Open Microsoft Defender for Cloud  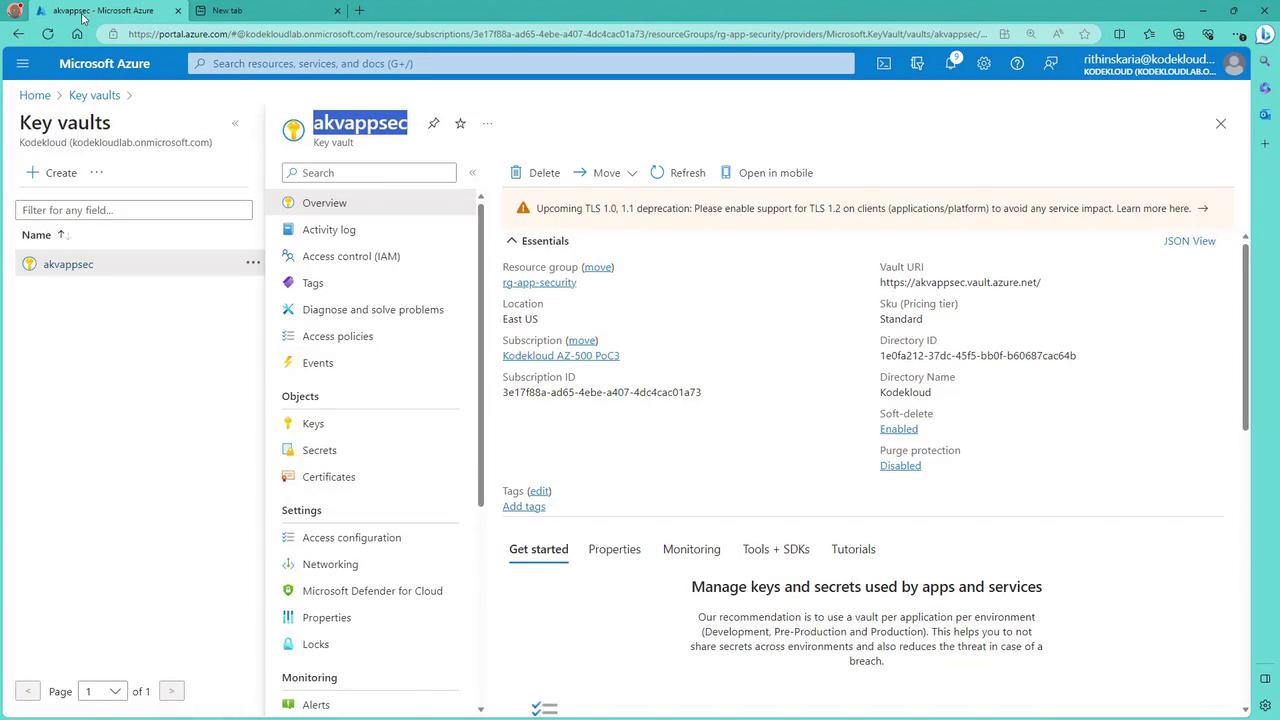coord(371,591)
